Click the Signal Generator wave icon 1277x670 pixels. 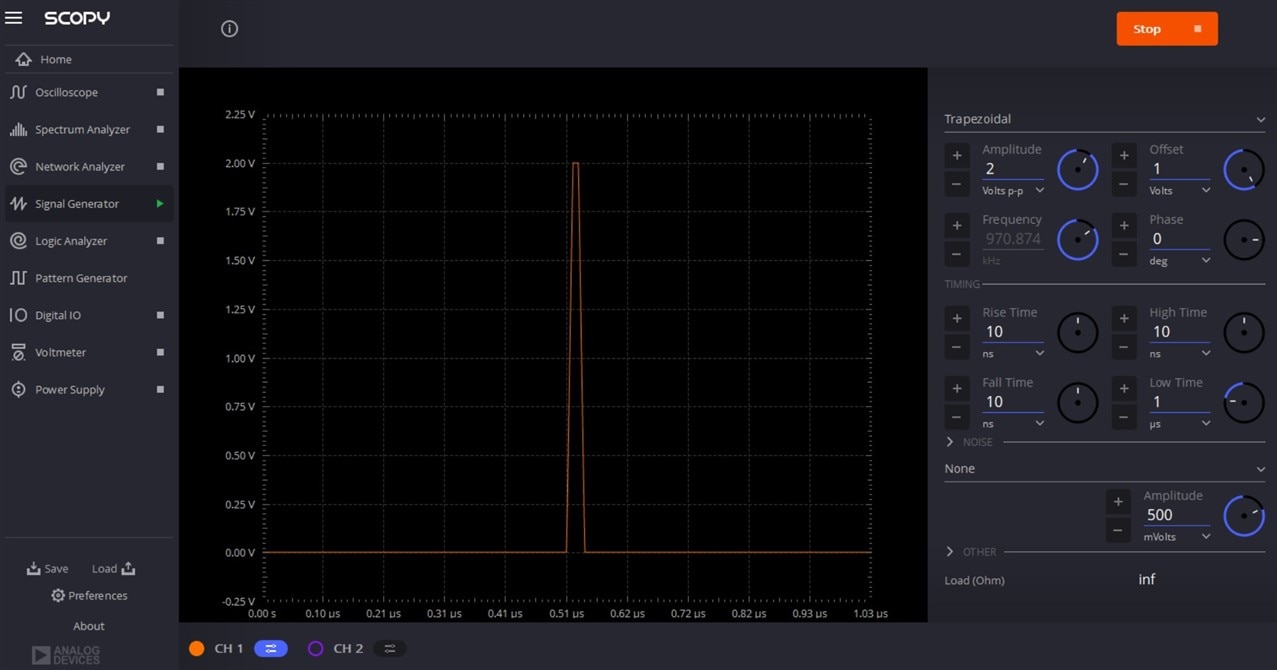point(18,204)
